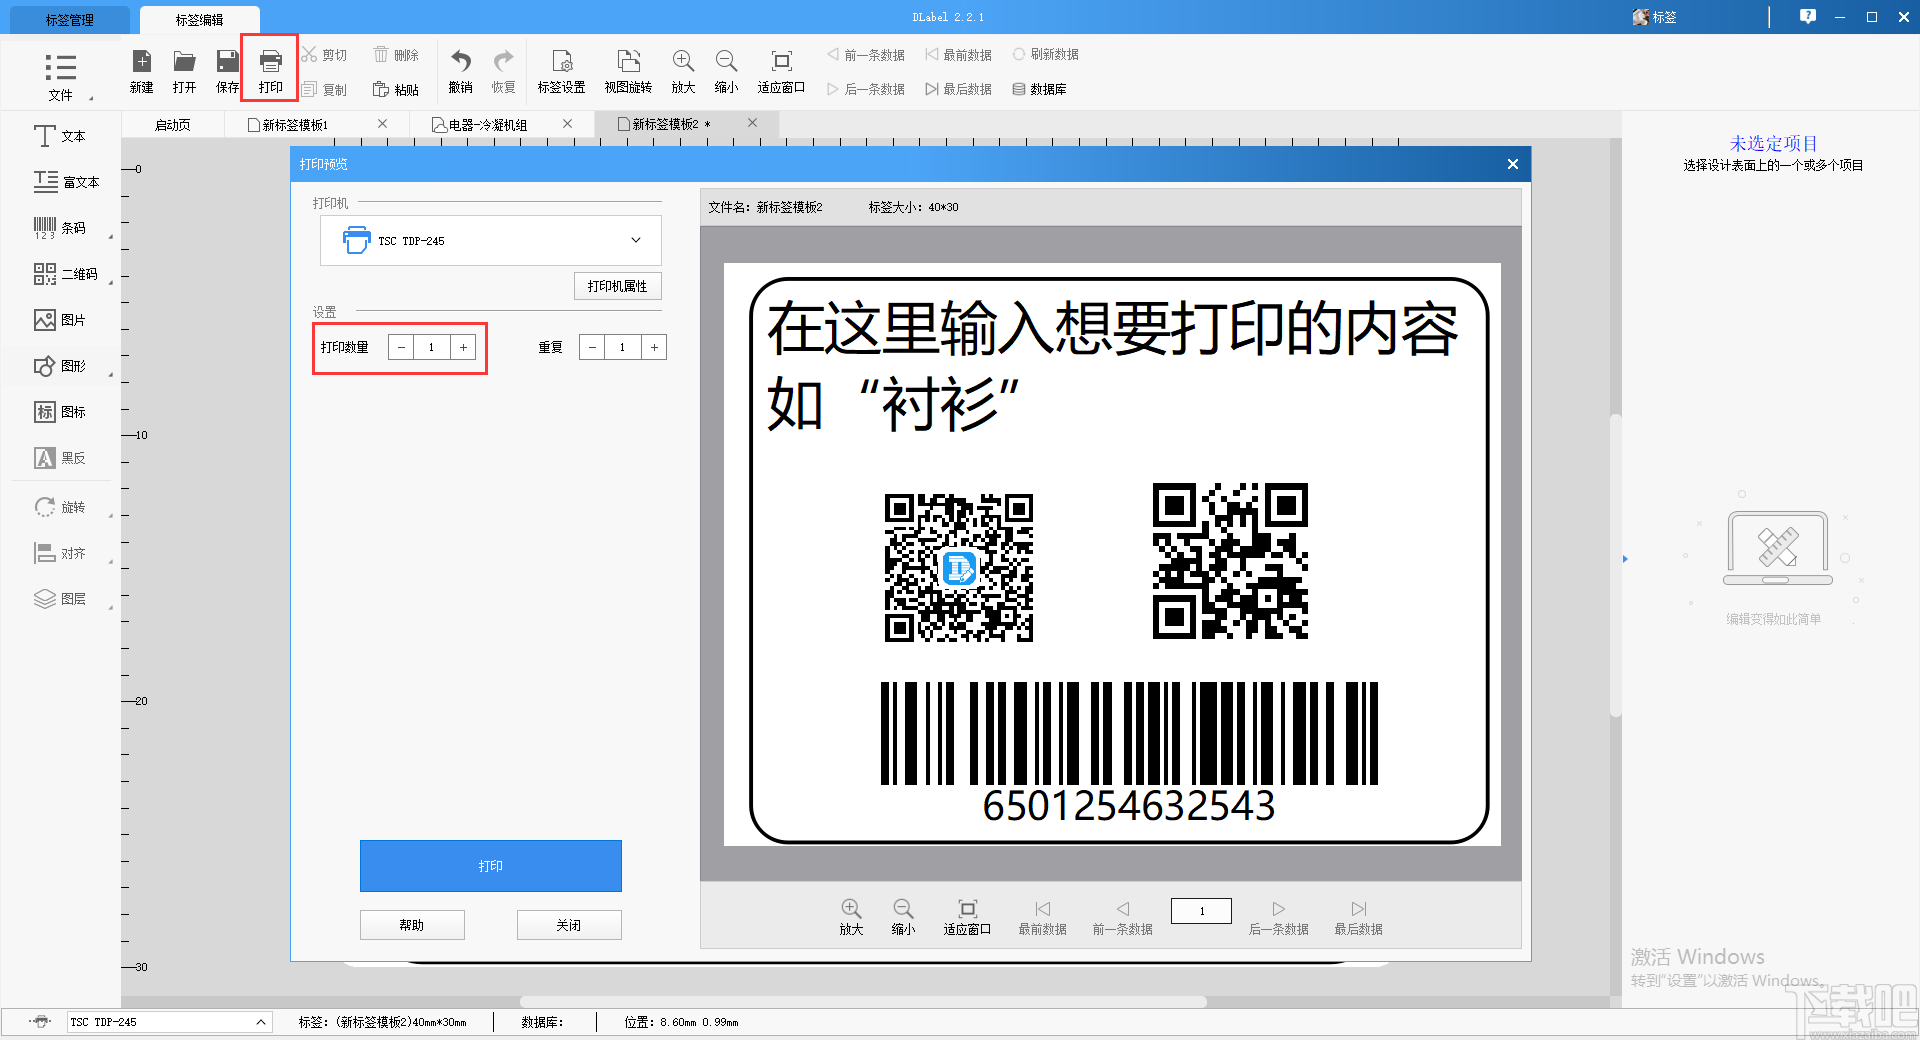
Task: Switch to the 标签管理 tab
Action: [68, 18]
